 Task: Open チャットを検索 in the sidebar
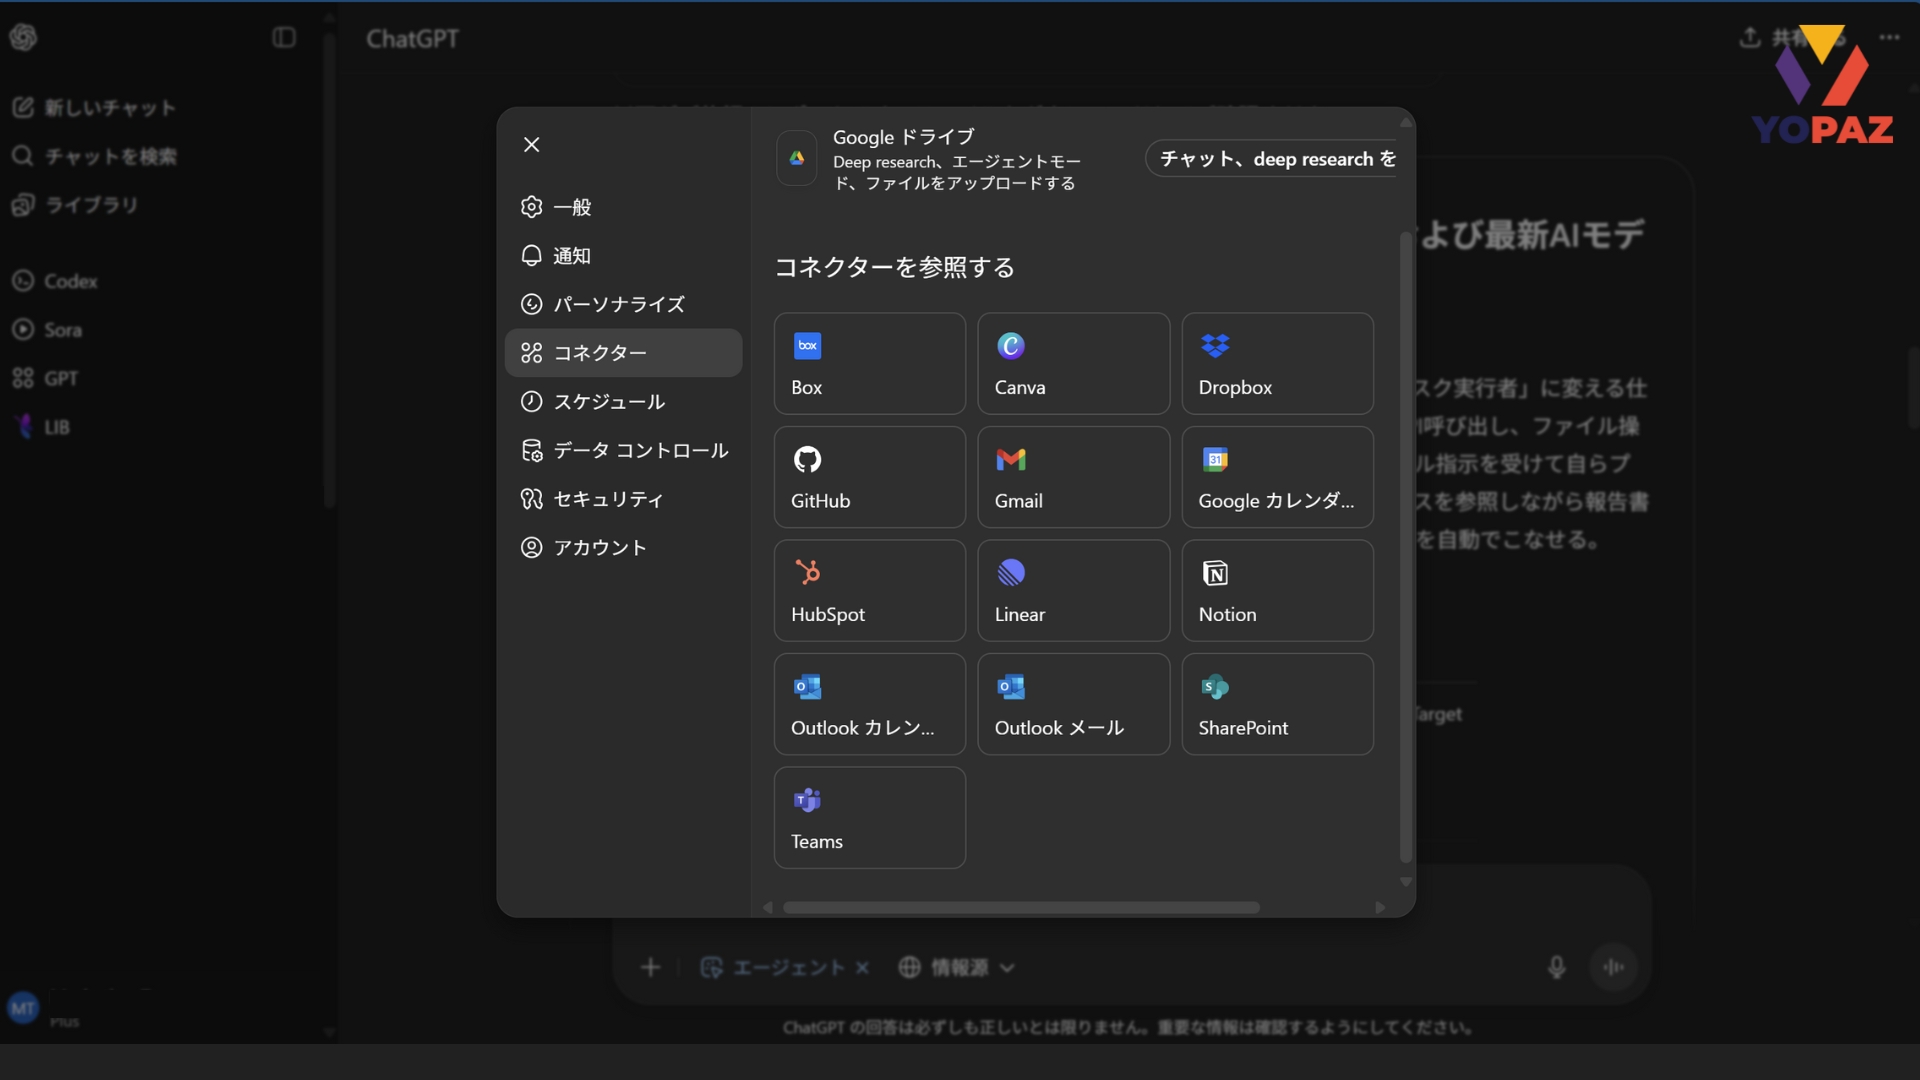pyautogui.click(x=95, y=157)
